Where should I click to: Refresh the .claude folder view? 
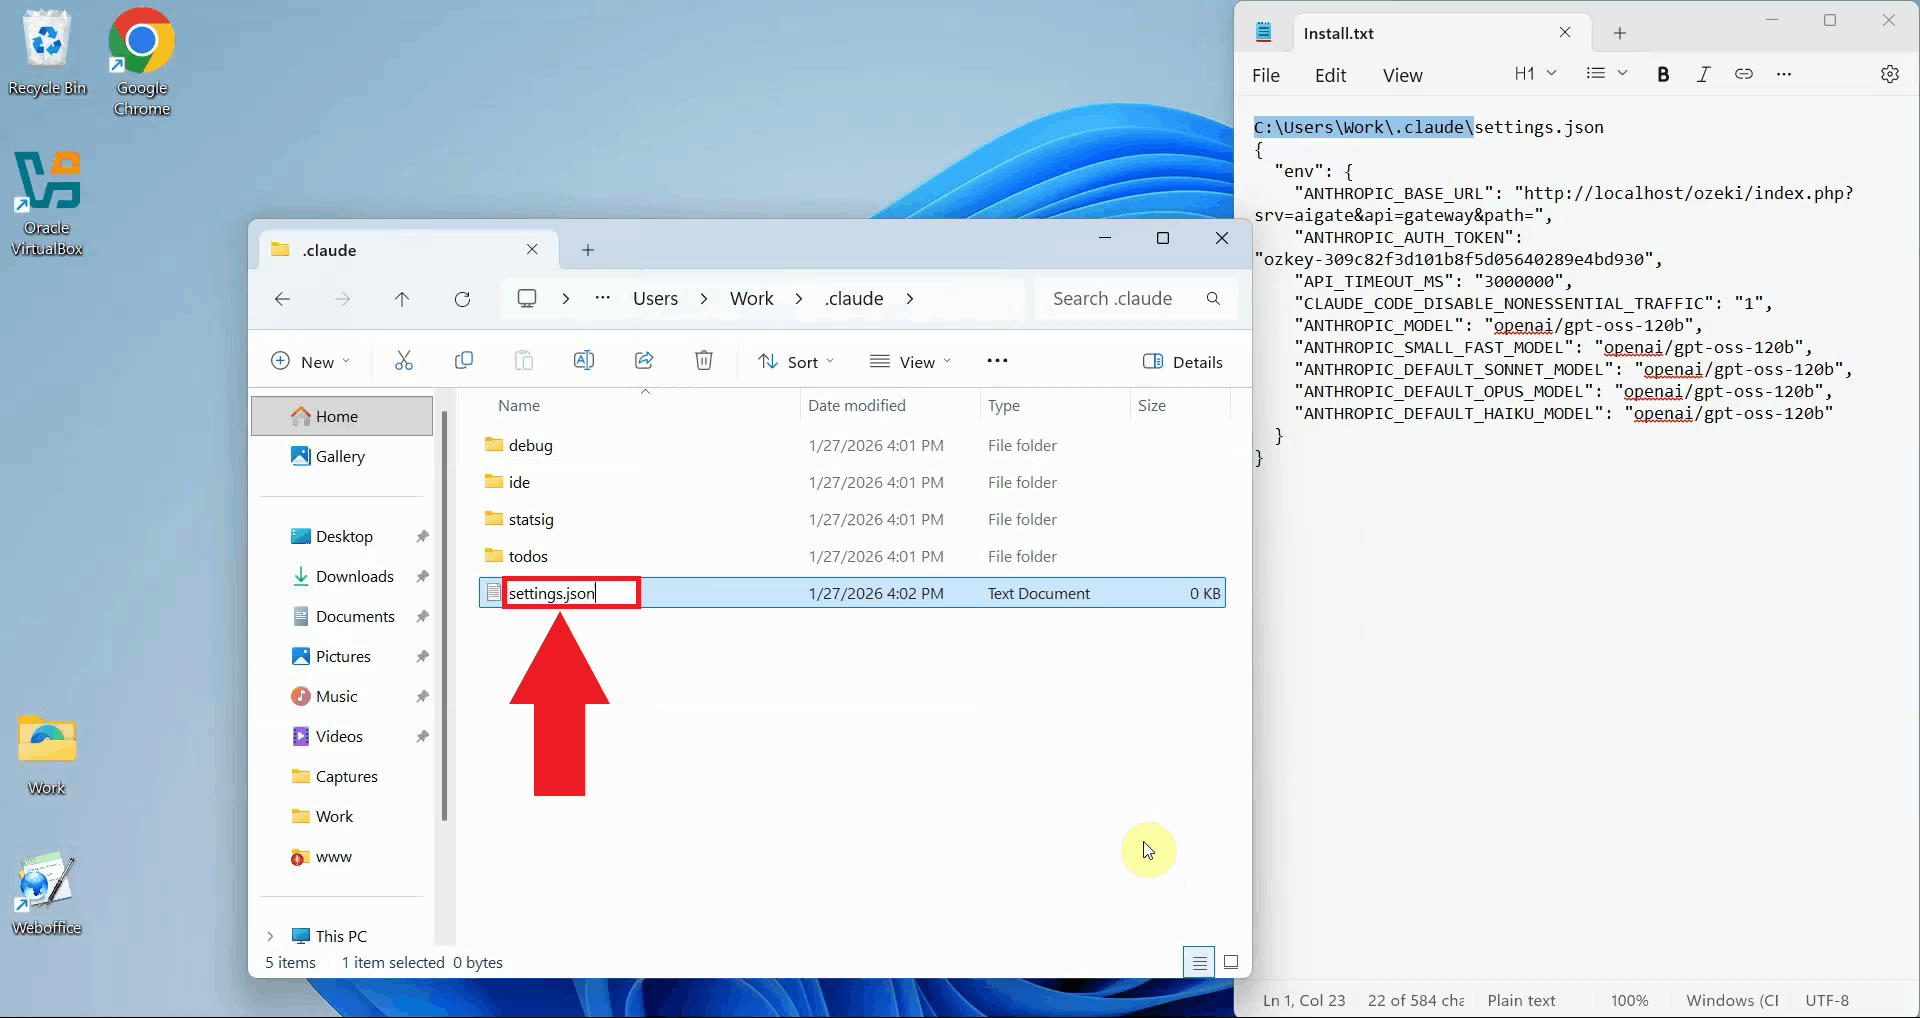pos(462,298)
